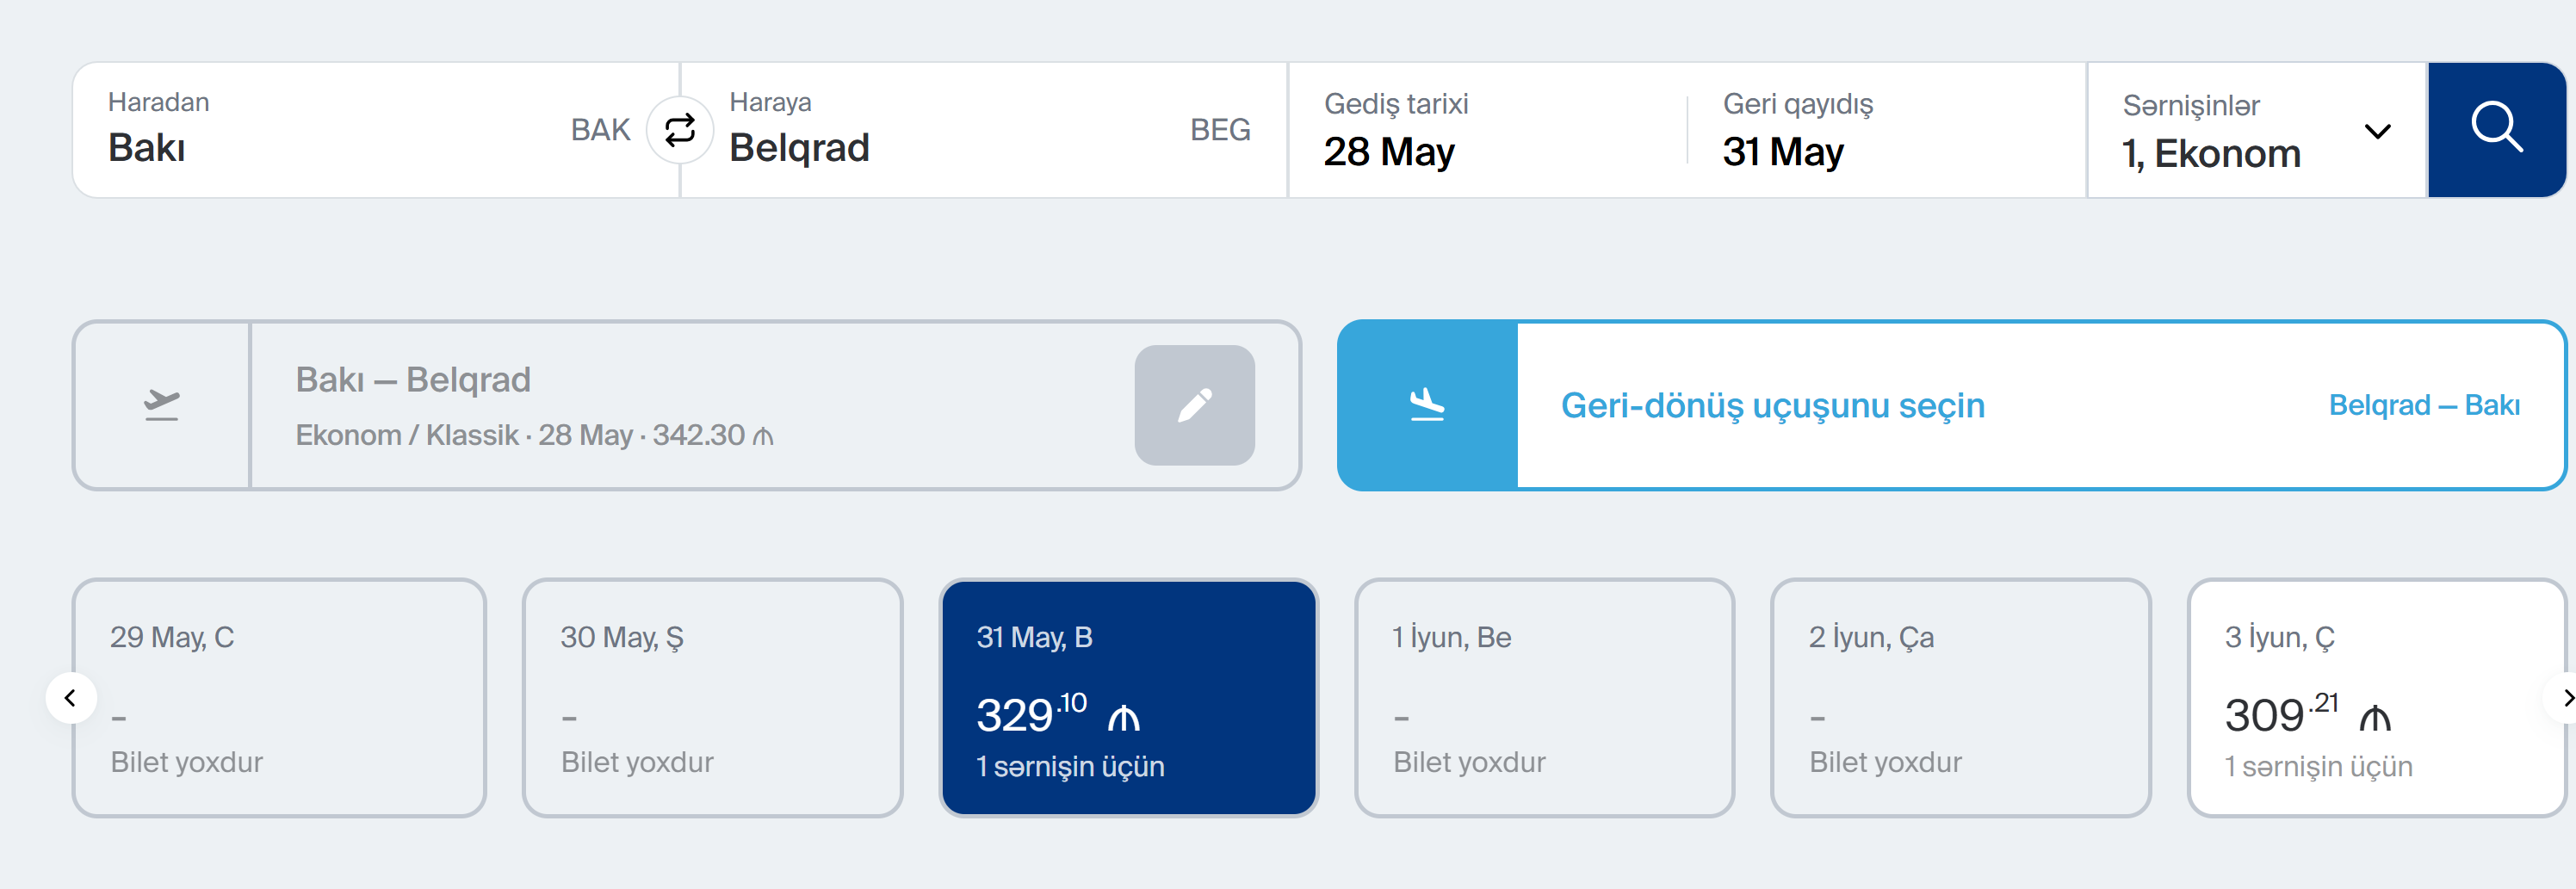Select the 2 İyun date tab
2576x889 pixels.
click(1960, 698)
